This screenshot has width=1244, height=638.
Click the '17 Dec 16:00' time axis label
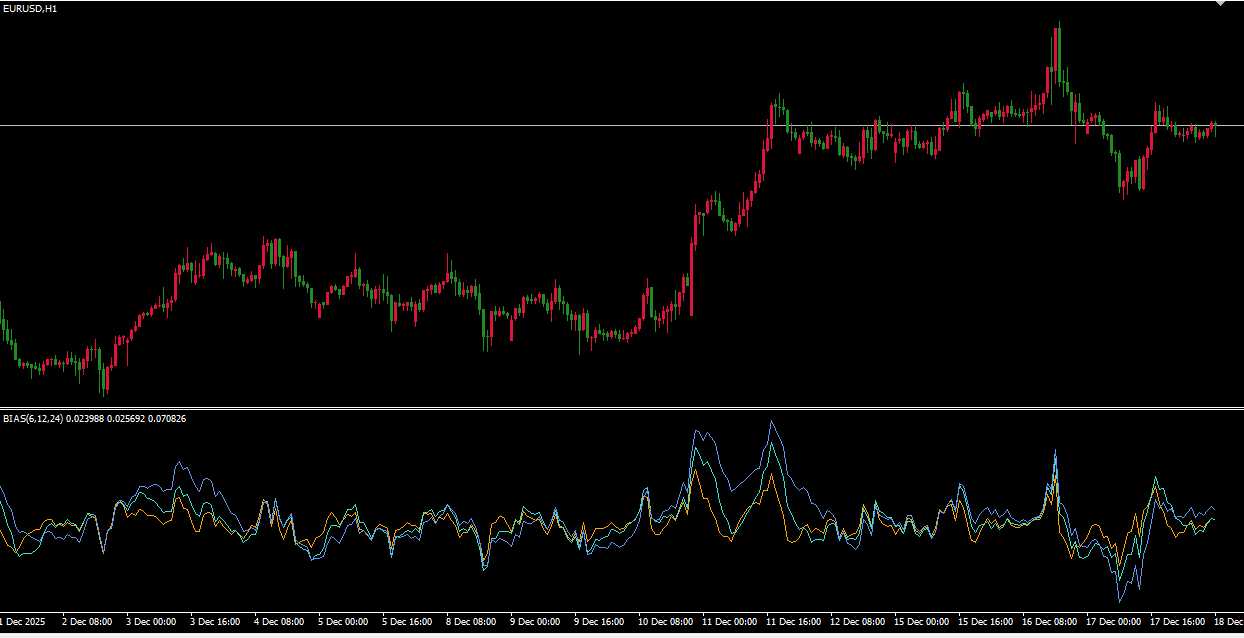[x=1176, y=621]
